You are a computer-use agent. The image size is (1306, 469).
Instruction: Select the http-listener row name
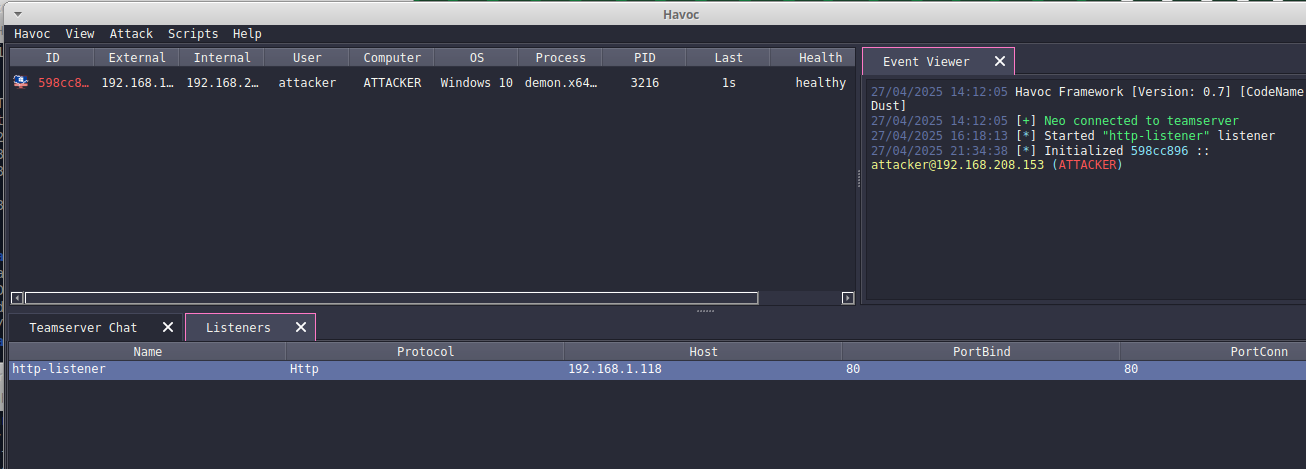pyautogui.click(x=59, y=369)
